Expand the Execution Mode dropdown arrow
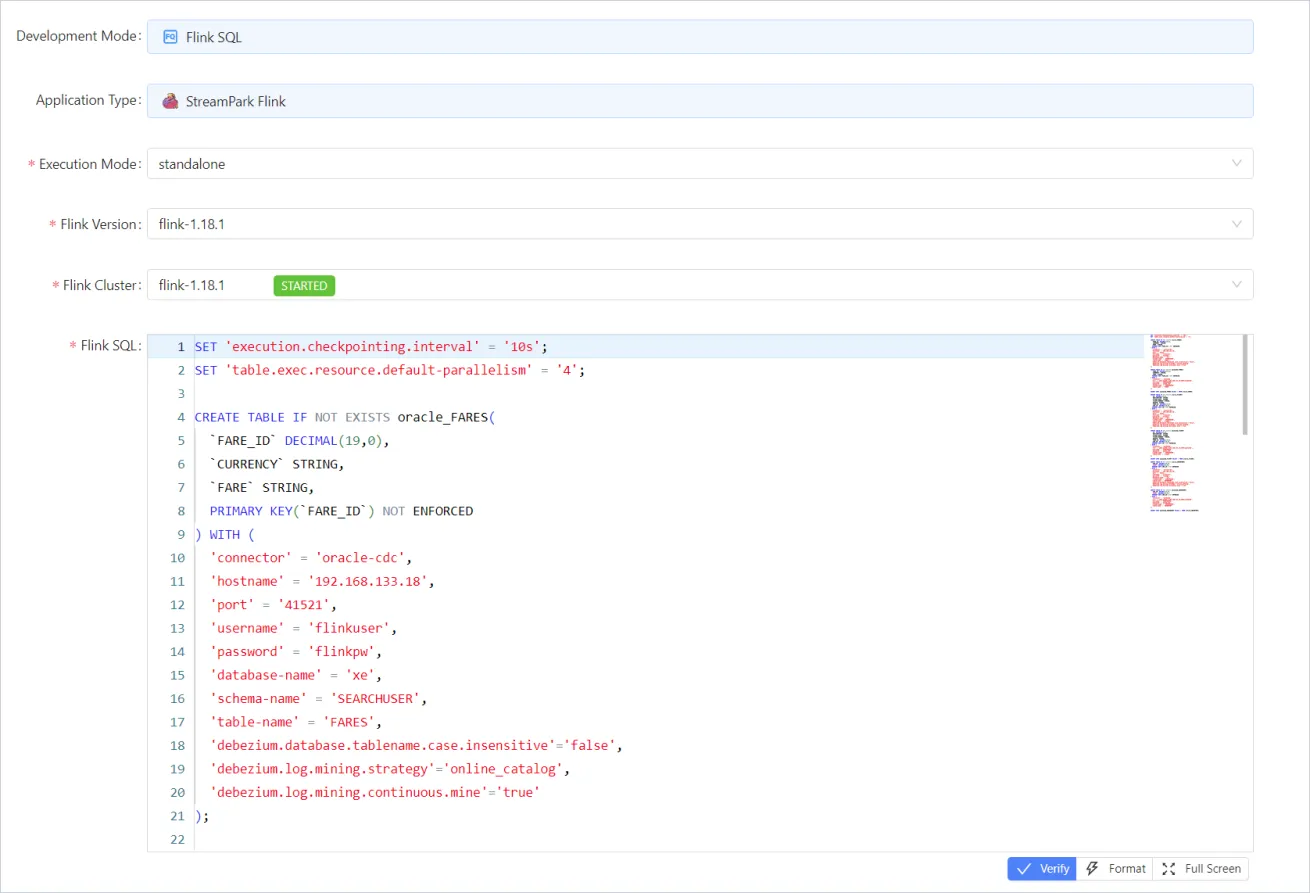 point(1237,163)
